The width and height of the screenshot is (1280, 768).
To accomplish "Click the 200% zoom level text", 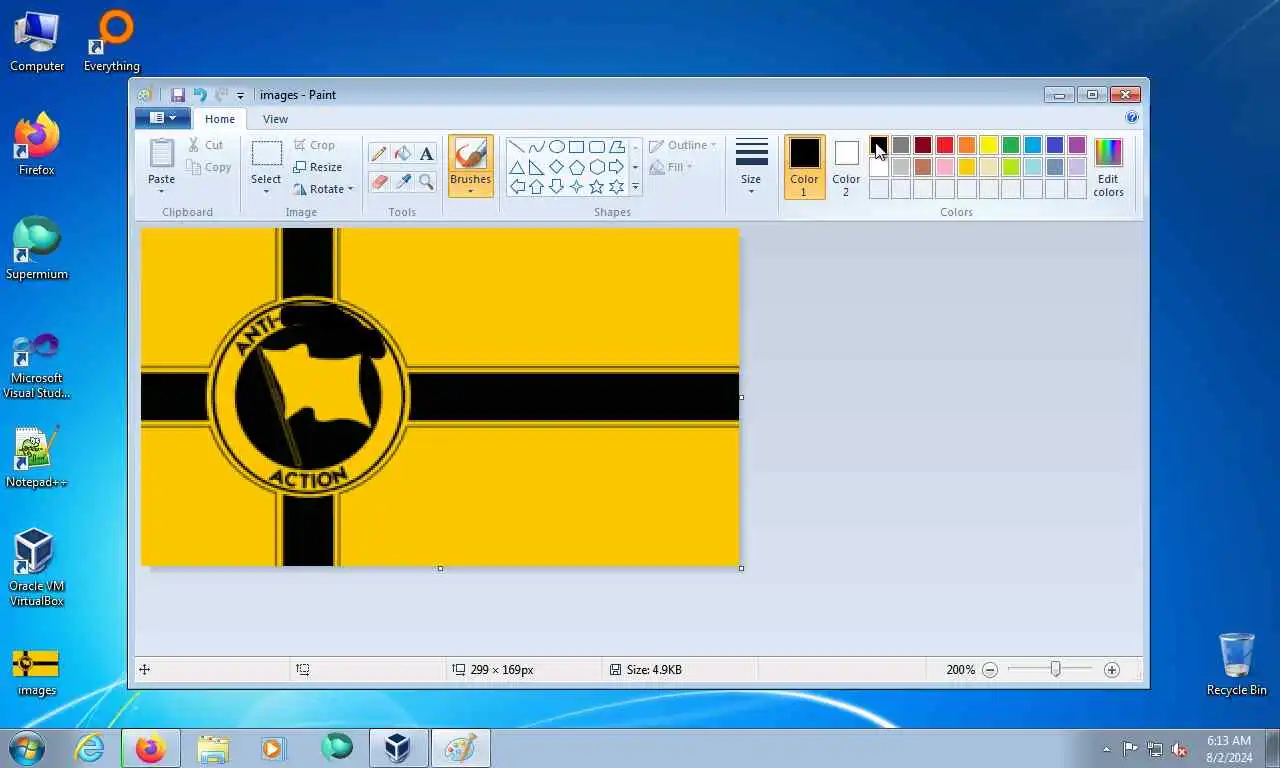I will tap(961, 670).
